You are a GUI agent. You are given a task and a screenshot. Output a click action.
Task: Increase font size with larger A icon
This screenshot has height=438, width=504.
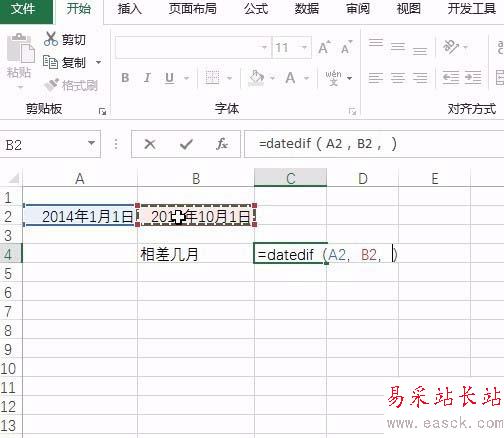click(x=324, y=47)
